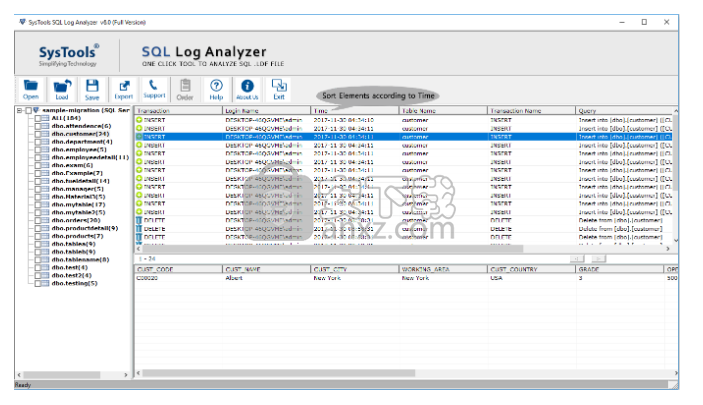The height and width of the screenshot is (405, 703).
Task: Sort by the Transaction Name column header
Action: coord(531,110)
